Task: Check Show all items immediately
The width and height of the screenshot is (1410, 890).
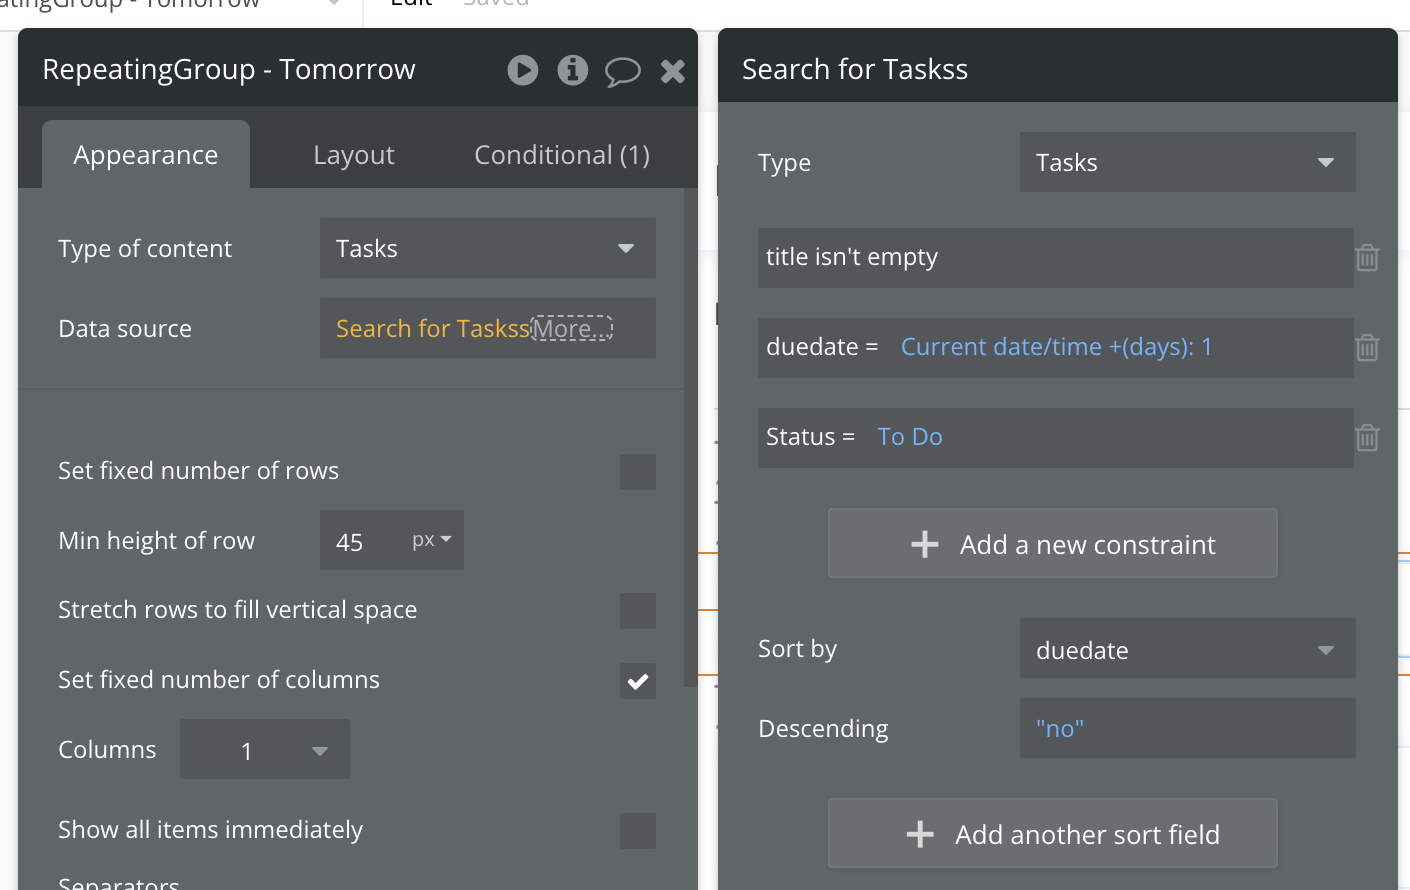Action: [637, 831]
